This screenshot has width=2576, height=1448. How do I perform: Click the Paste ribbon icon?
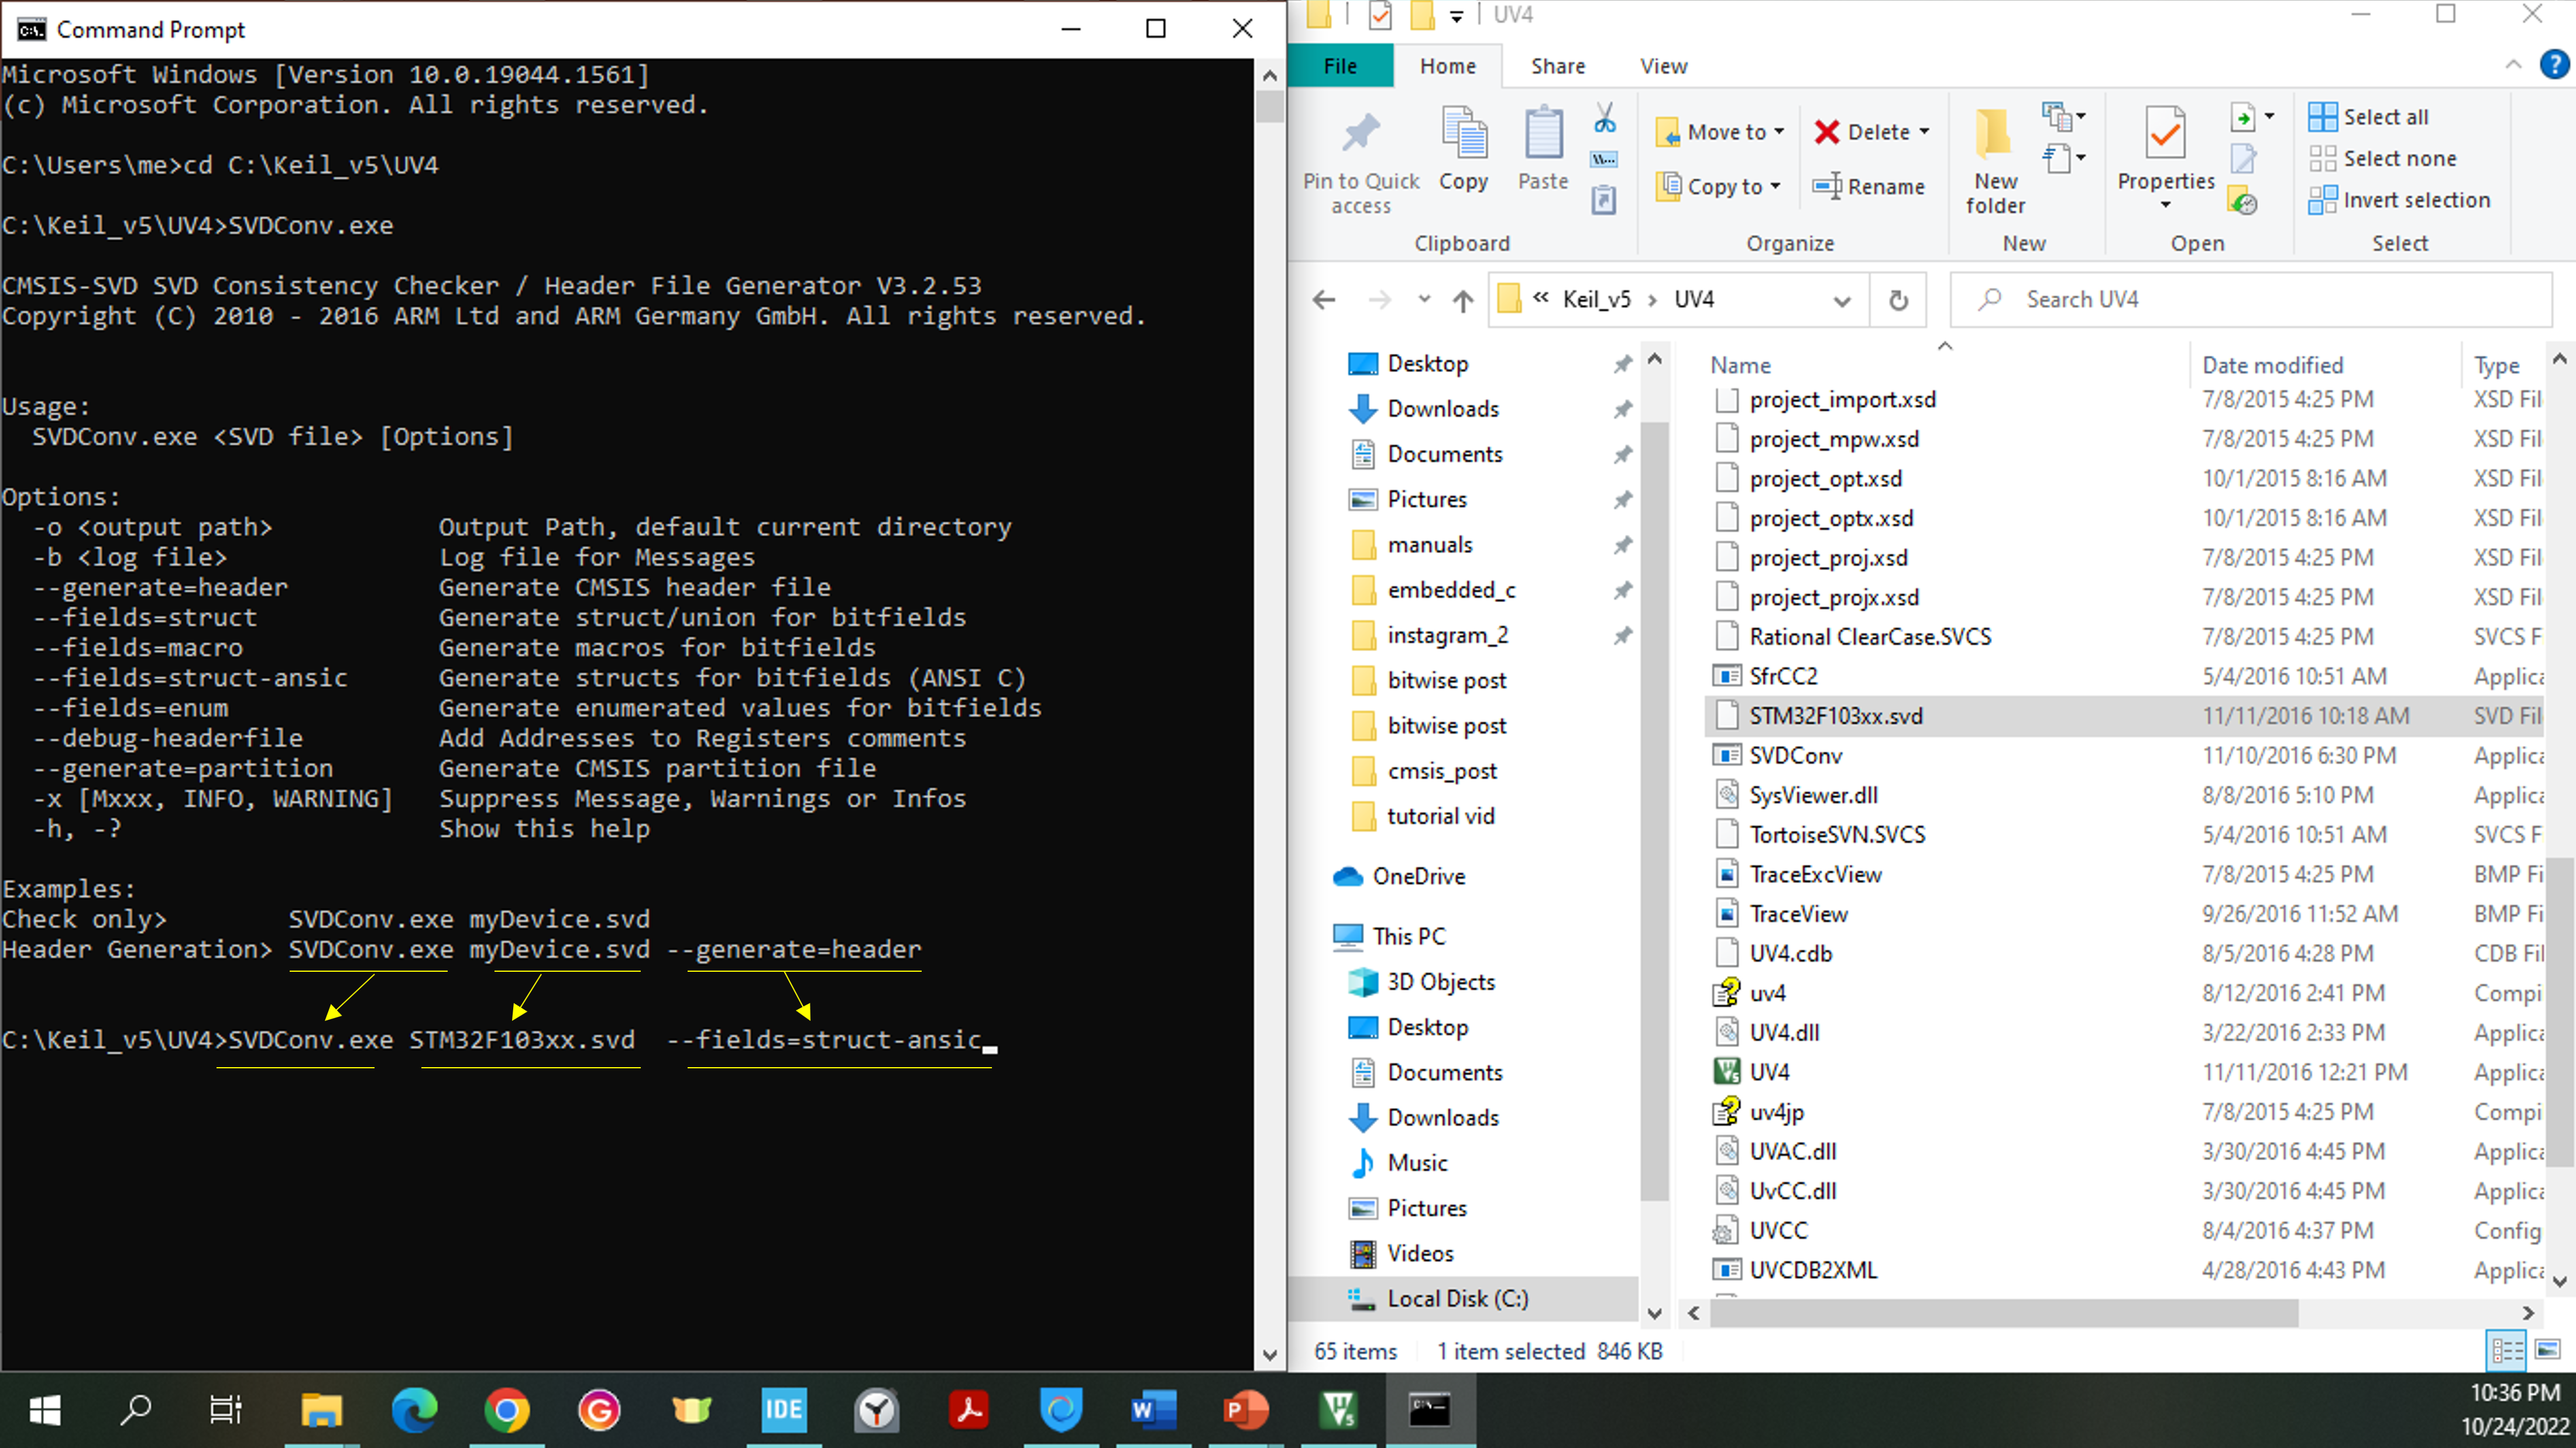pos(1543,134)
